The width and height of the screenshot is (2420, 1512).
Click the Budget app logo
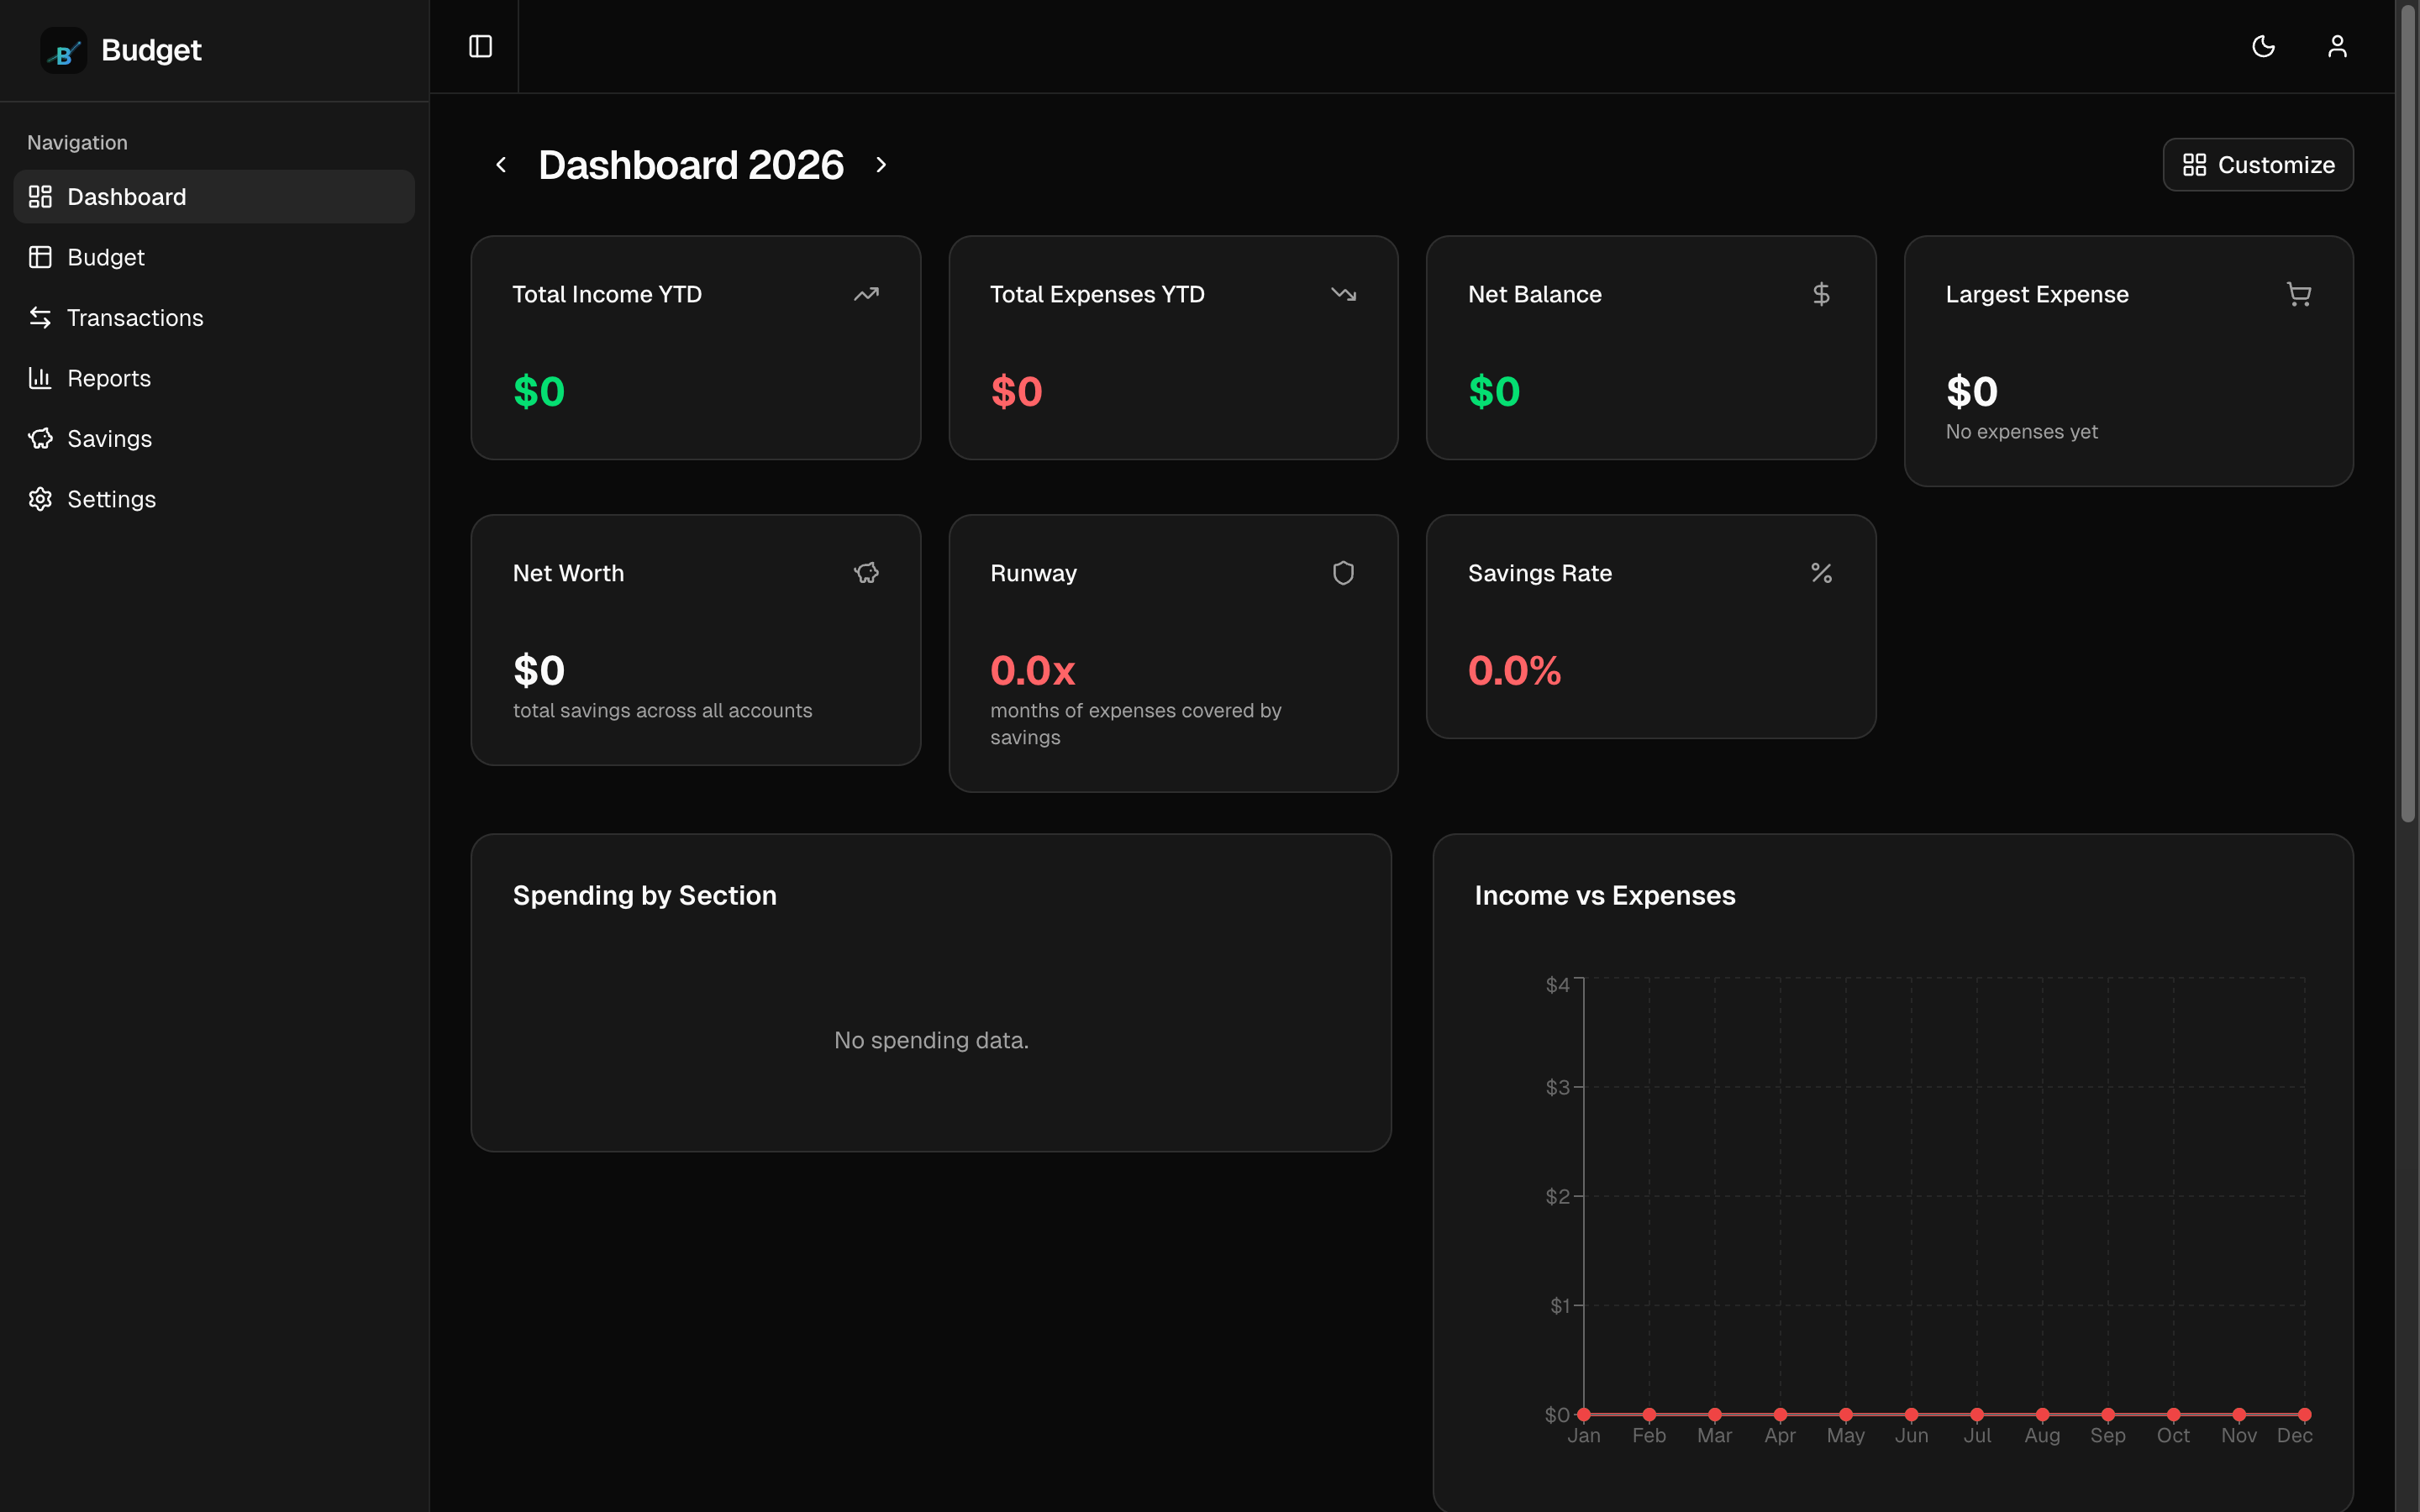click(63, 50)
